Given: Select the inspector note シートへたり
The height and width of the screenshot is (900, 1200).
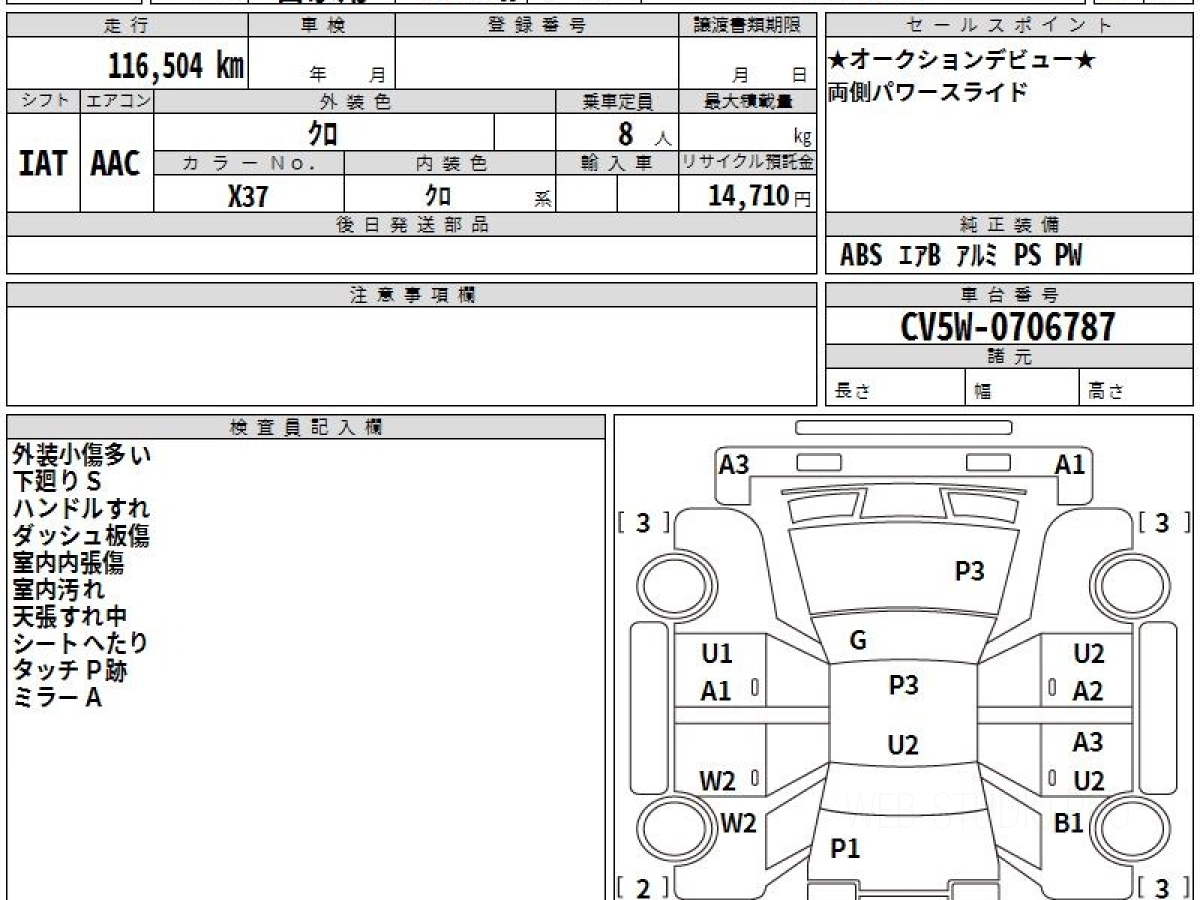Looking at the screenshot, I should pos(81,643).
